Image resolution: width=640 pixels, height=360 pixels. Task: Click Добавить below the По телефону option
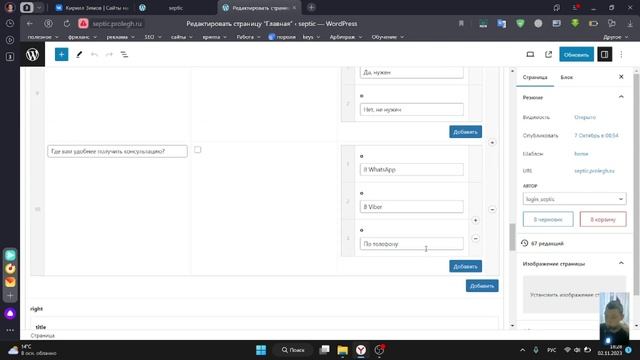tap(465, 267)
